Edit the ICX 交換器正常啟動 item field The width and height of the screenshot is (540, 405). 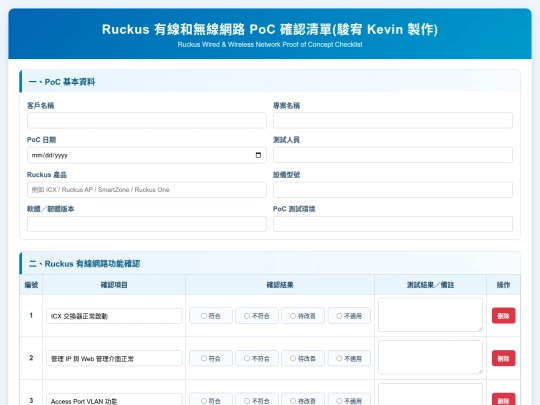(114, 316)
